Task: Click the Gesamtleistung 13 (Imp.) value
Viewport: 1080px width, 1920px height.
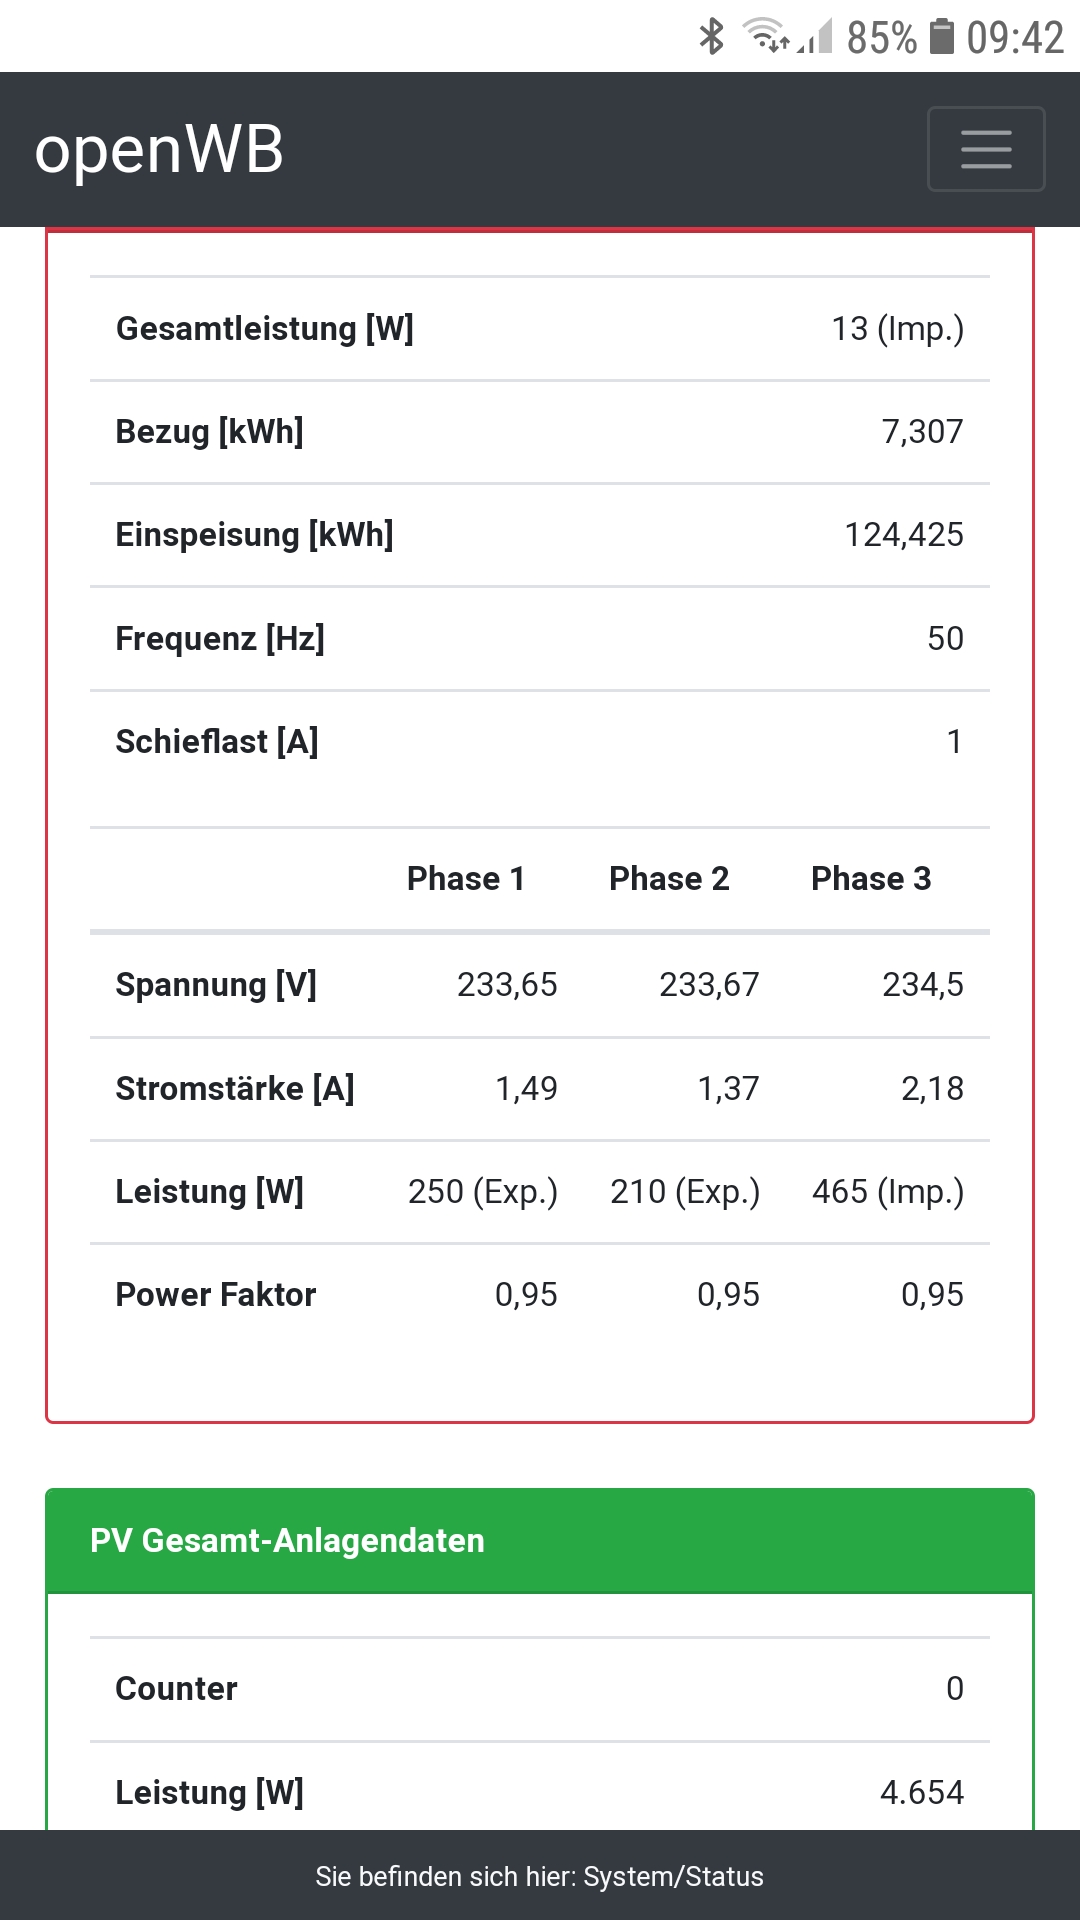Action: pyautogui.click(x=897, y=329)
